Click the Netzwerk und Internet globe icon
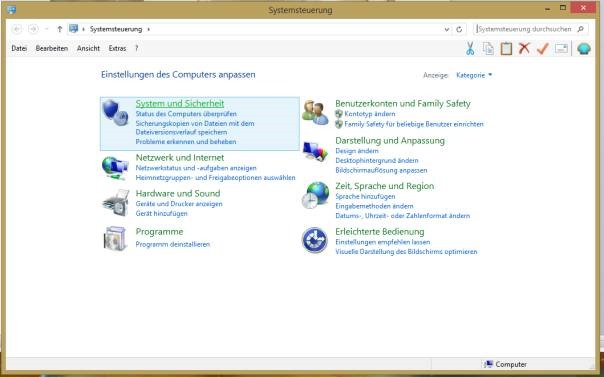 point(115,168)
